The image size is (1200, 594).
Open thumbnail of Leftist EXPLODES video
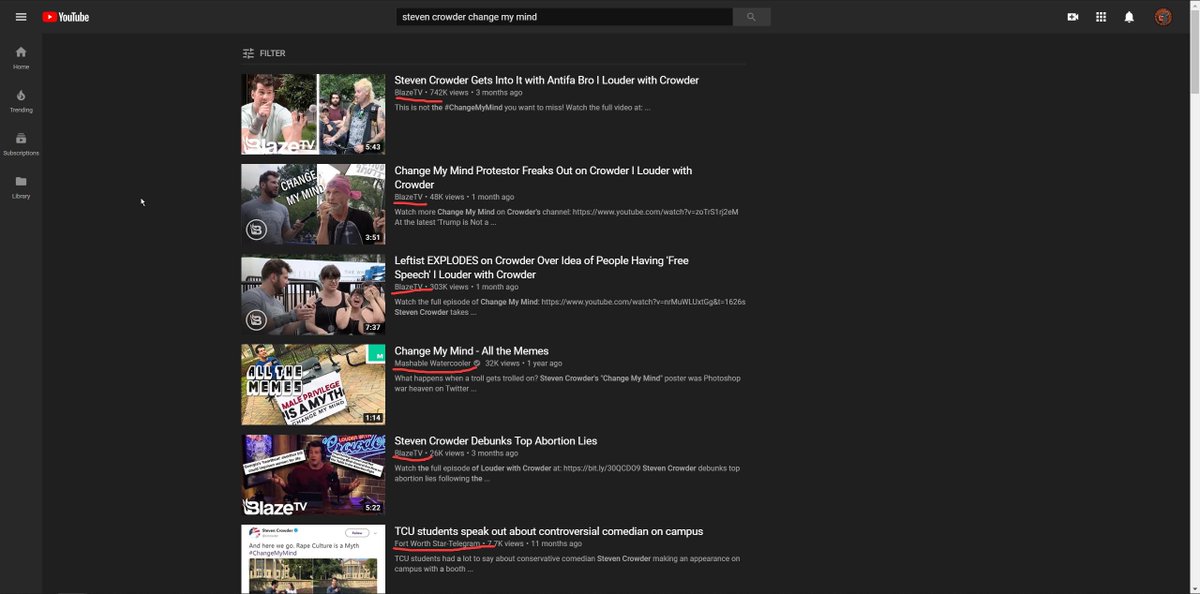coord(313,294)
